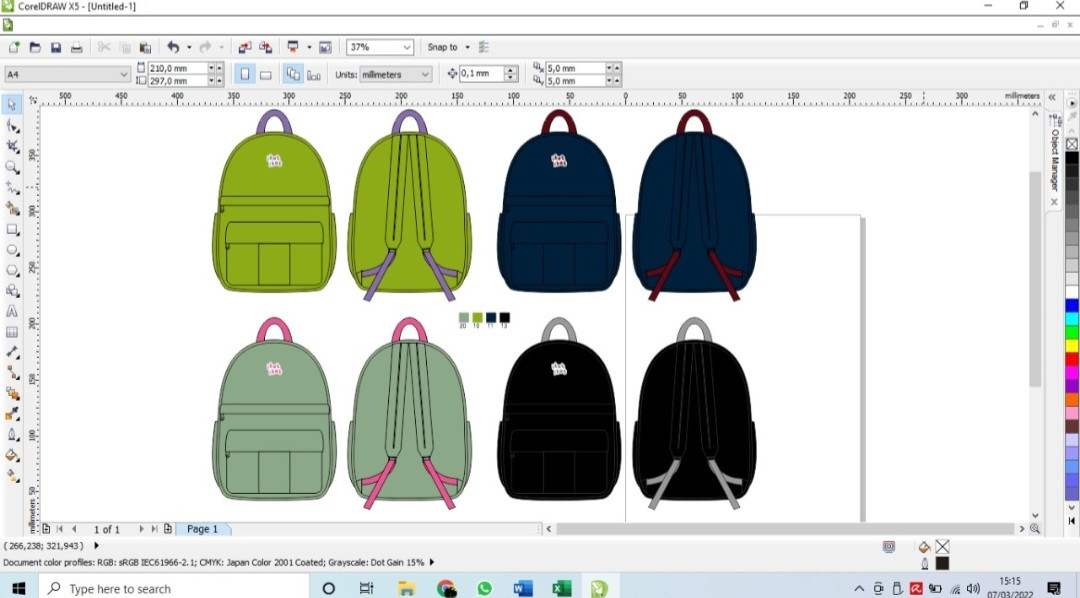Viewport: 1080px width, 598px height.
Task: Select the Interactive Fill tool
Action: click(x=12, y=475)
